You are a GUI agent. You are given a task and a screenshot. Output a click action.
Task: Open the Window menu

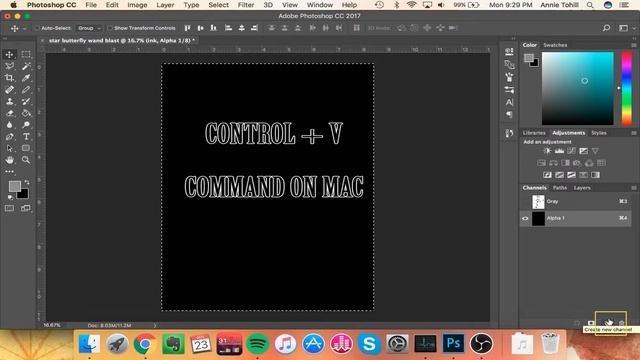[x=320, y=5]
